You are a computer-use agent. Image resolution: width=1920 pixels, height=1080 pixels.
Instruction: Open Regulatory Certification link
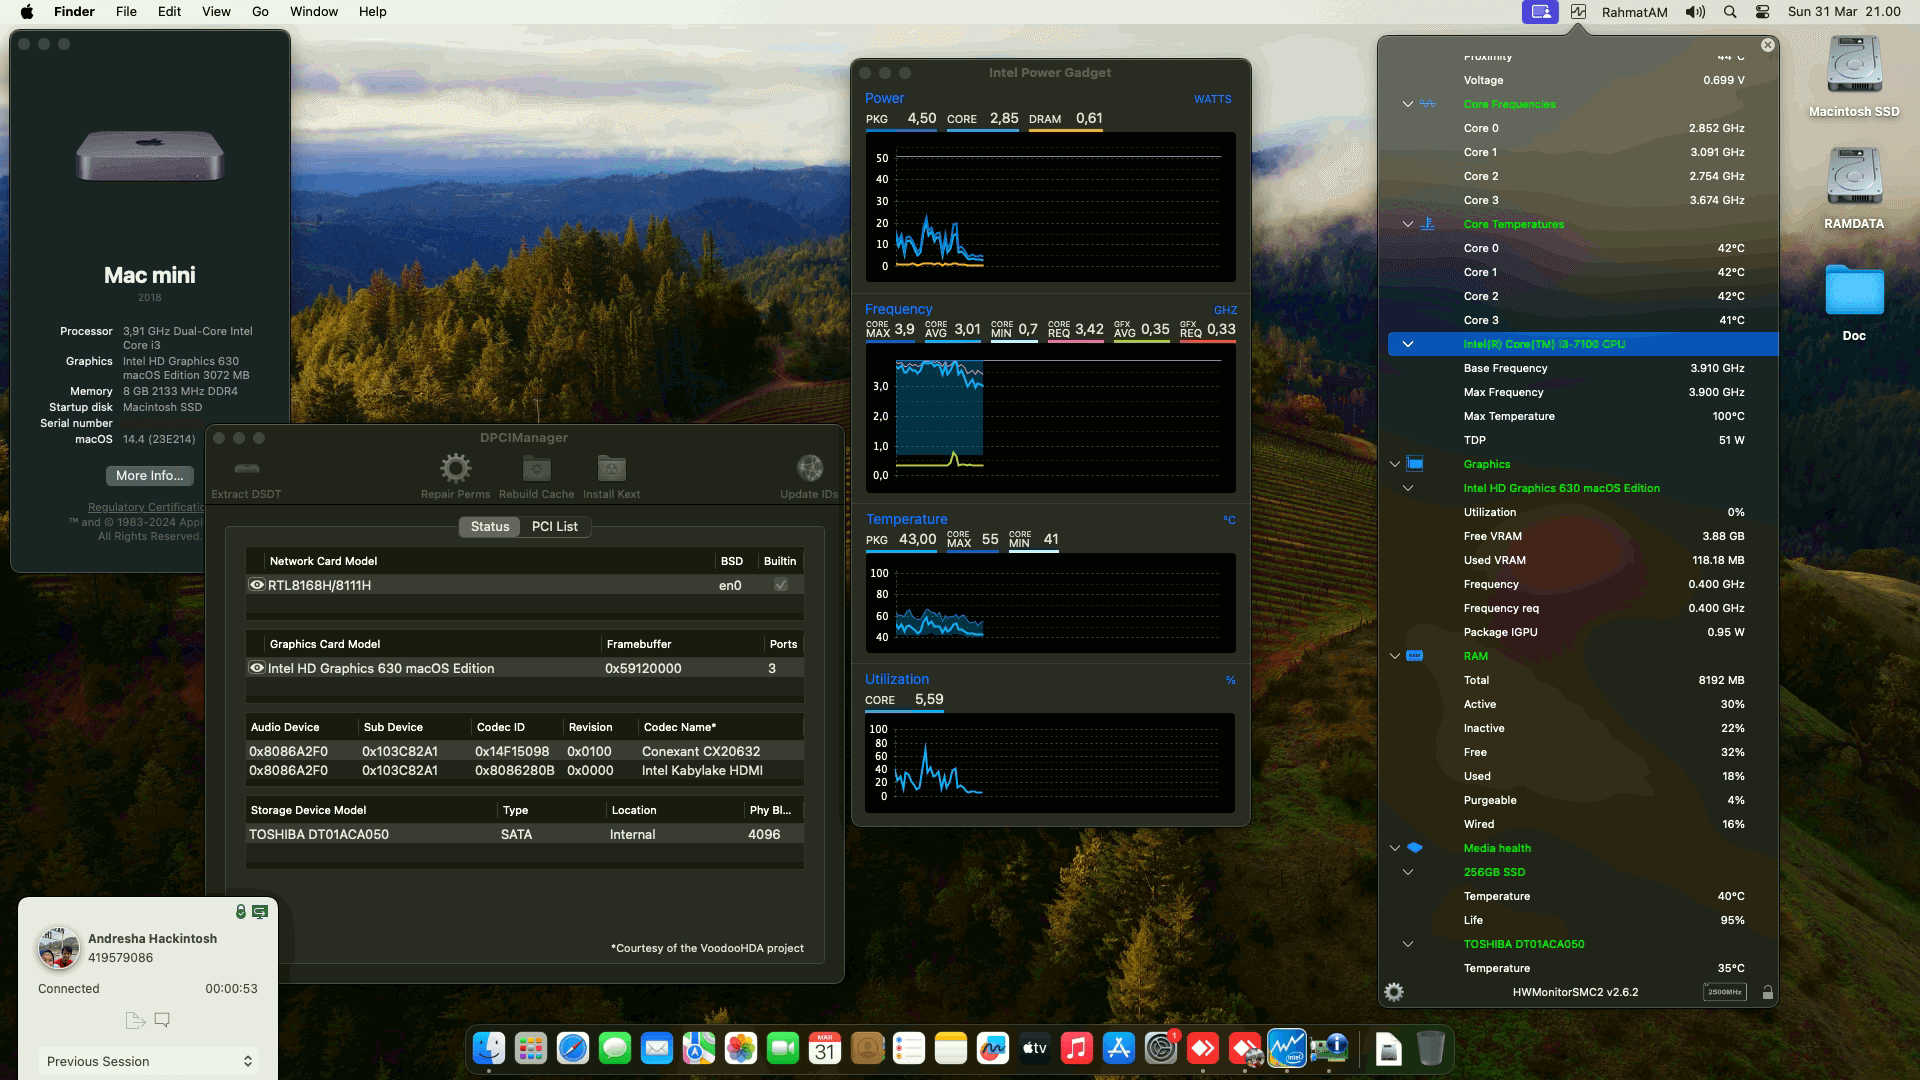click(x=146, y=507)
